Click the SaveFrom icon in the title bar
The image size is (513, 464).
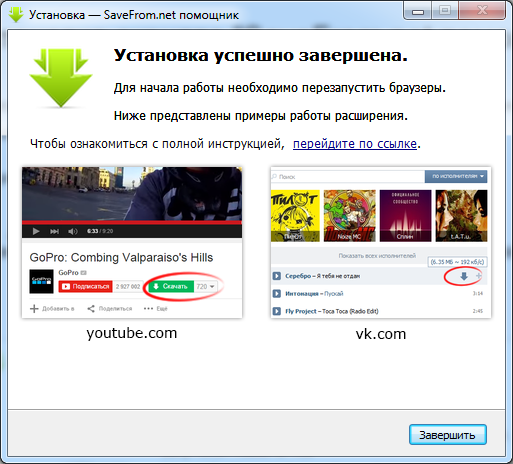(16, 15)
